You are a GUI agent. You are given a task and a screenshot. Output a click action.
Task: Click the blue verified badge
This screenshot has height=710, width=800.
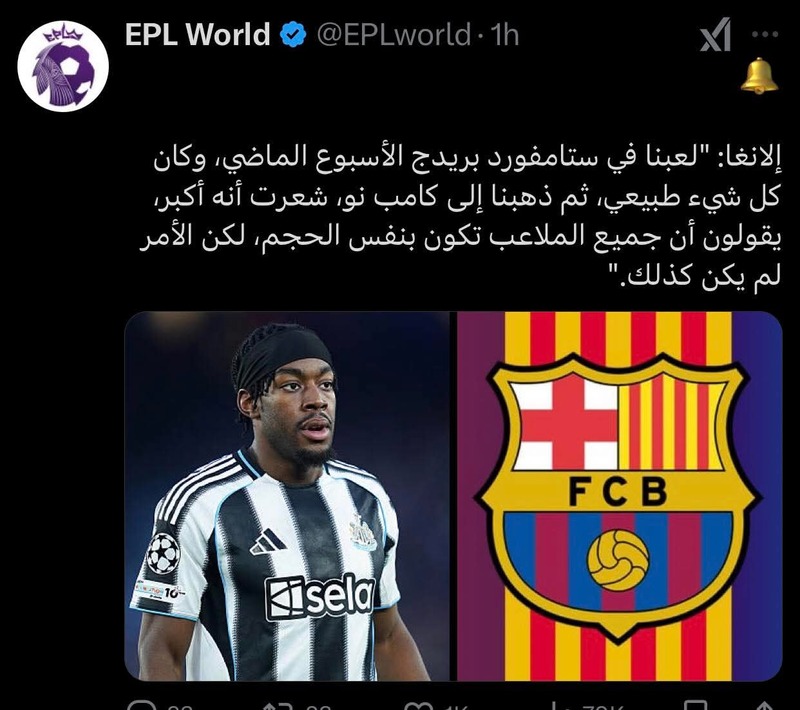point(293,35)
